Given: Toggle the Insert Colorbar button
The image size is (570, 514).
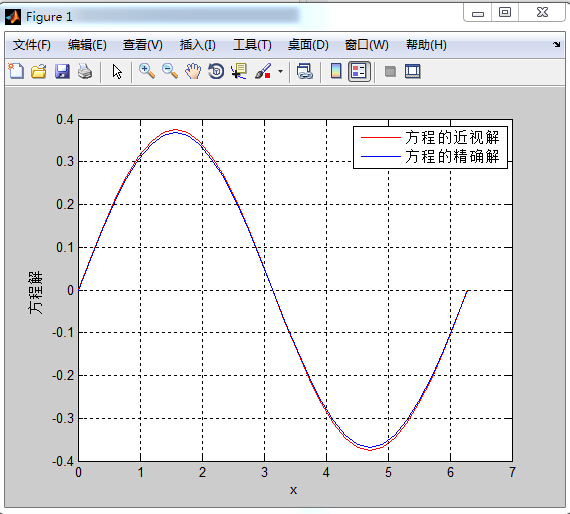Looking at the screenshot, I should pos(336,71).
